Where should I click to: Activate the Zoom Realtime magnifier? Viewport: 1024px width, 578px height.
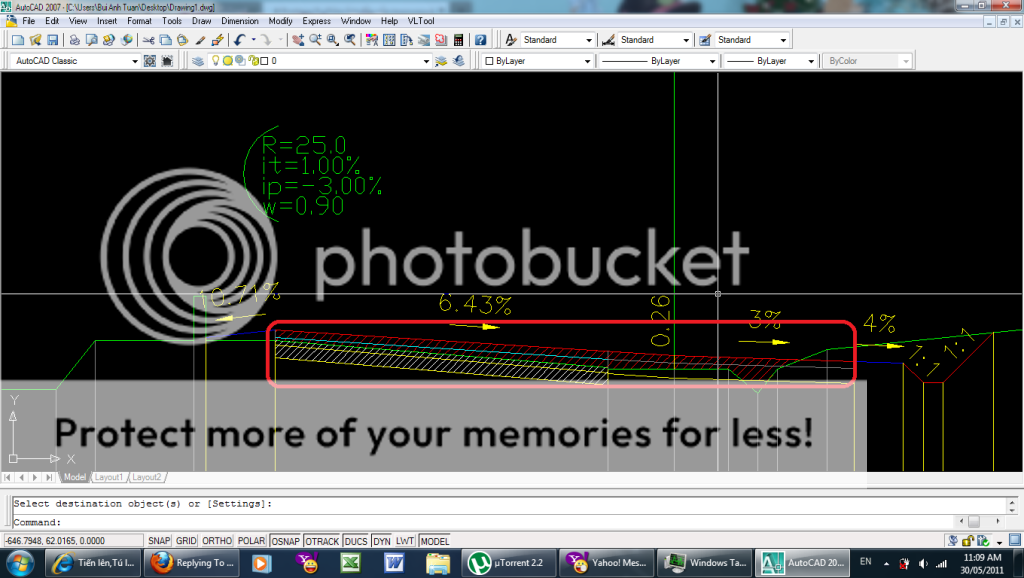point(315,40)
